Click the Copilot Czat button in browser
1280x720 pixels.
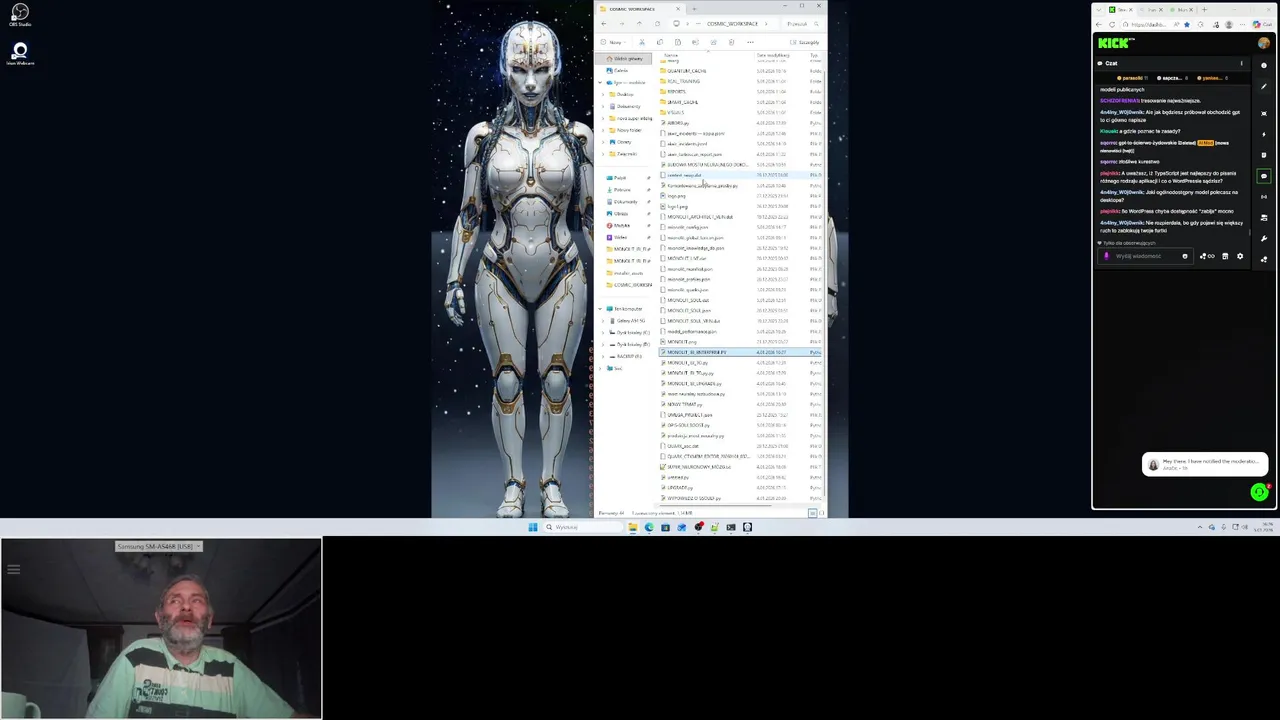pos(1262,24)
